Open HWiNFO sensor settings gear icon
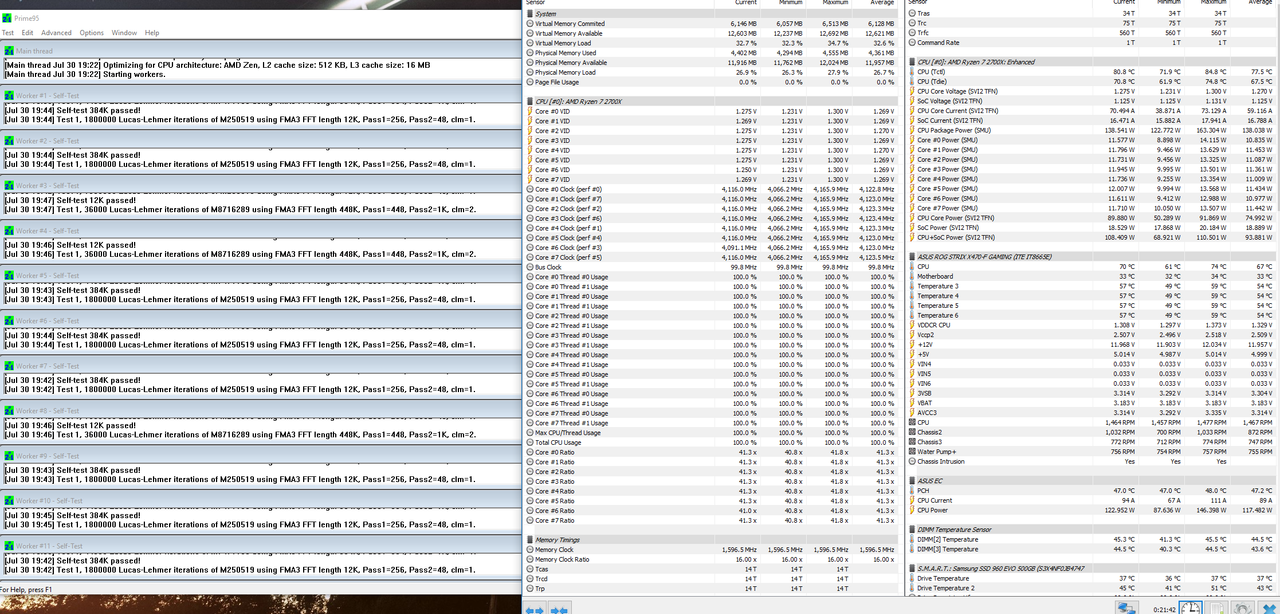Viewport: 1280px width, 614px height. click(x=1243, y=606)
